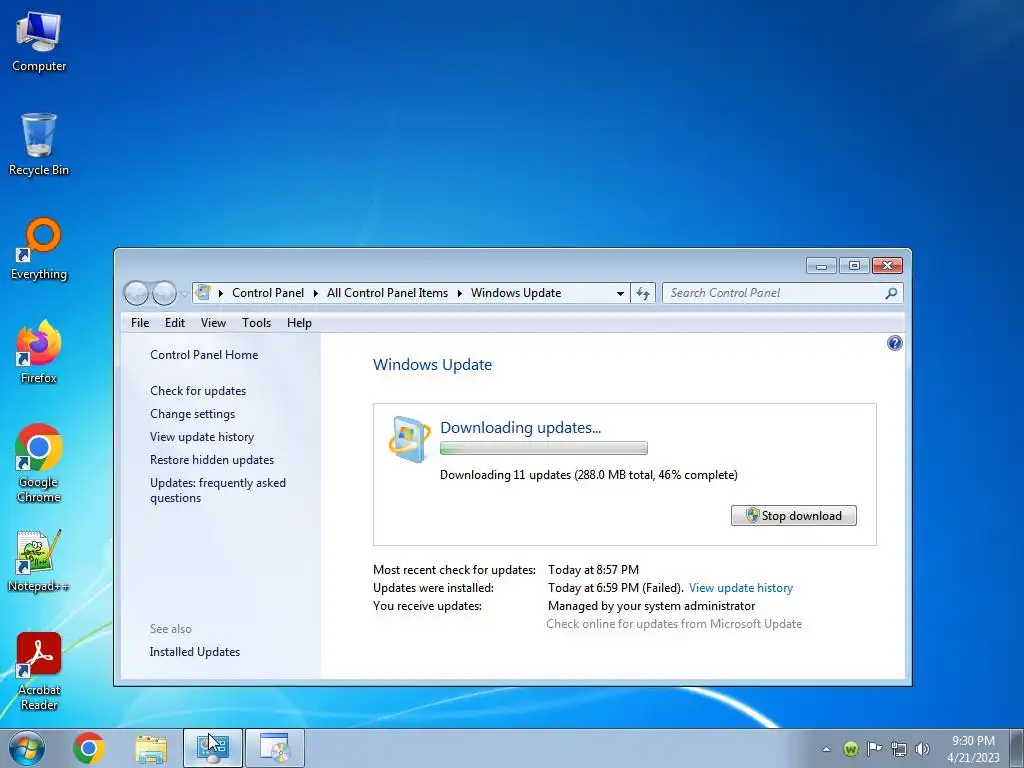Click the Windows Update shield icon

coord(409,440)
